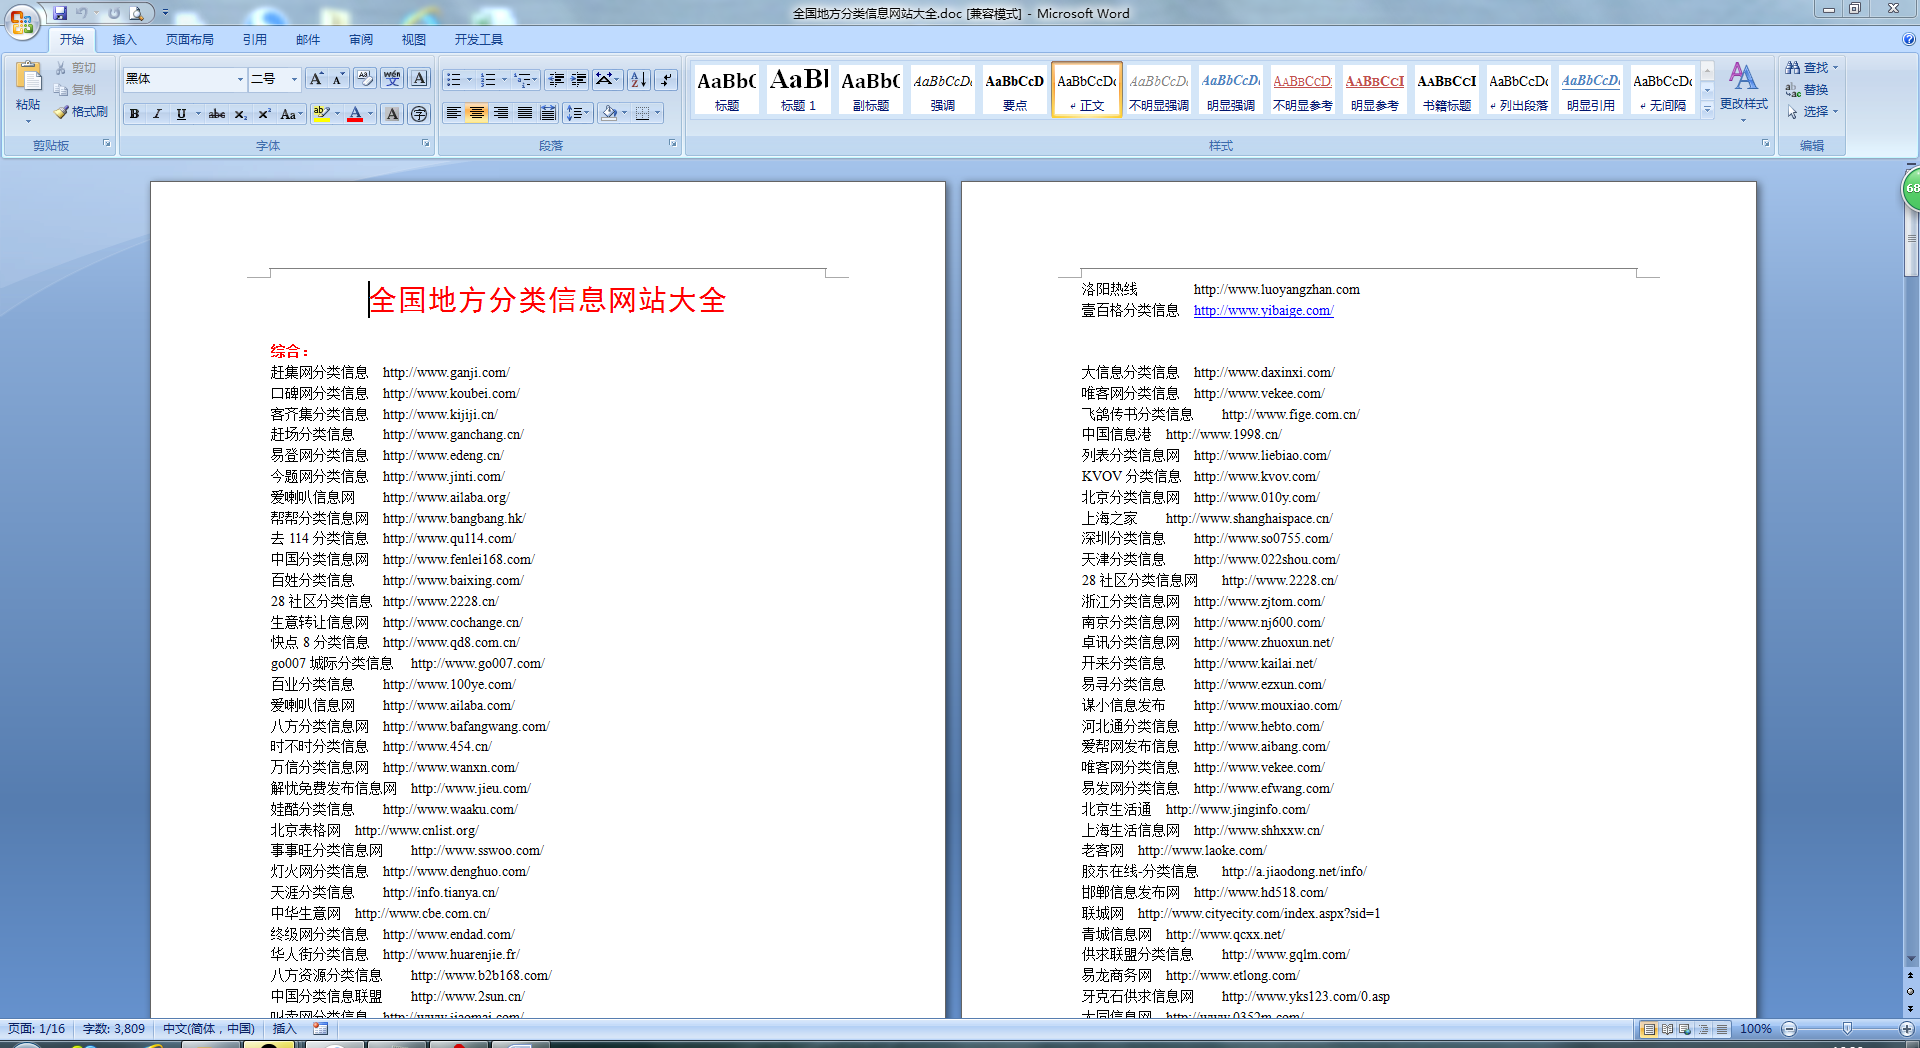
Task: Toggle Align Right paragraph alignment
Action: pos(501,113)
